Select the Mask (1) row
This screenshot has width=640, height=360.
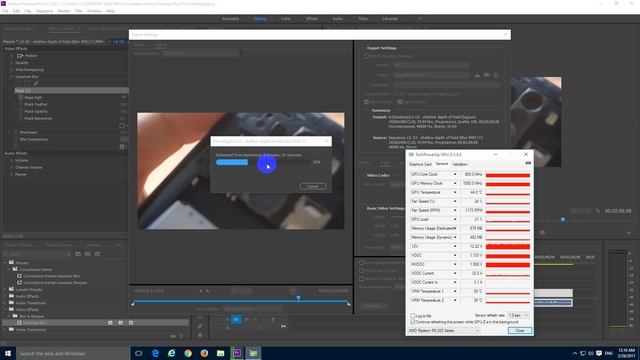pyautogui.click(x=71, y=90)
